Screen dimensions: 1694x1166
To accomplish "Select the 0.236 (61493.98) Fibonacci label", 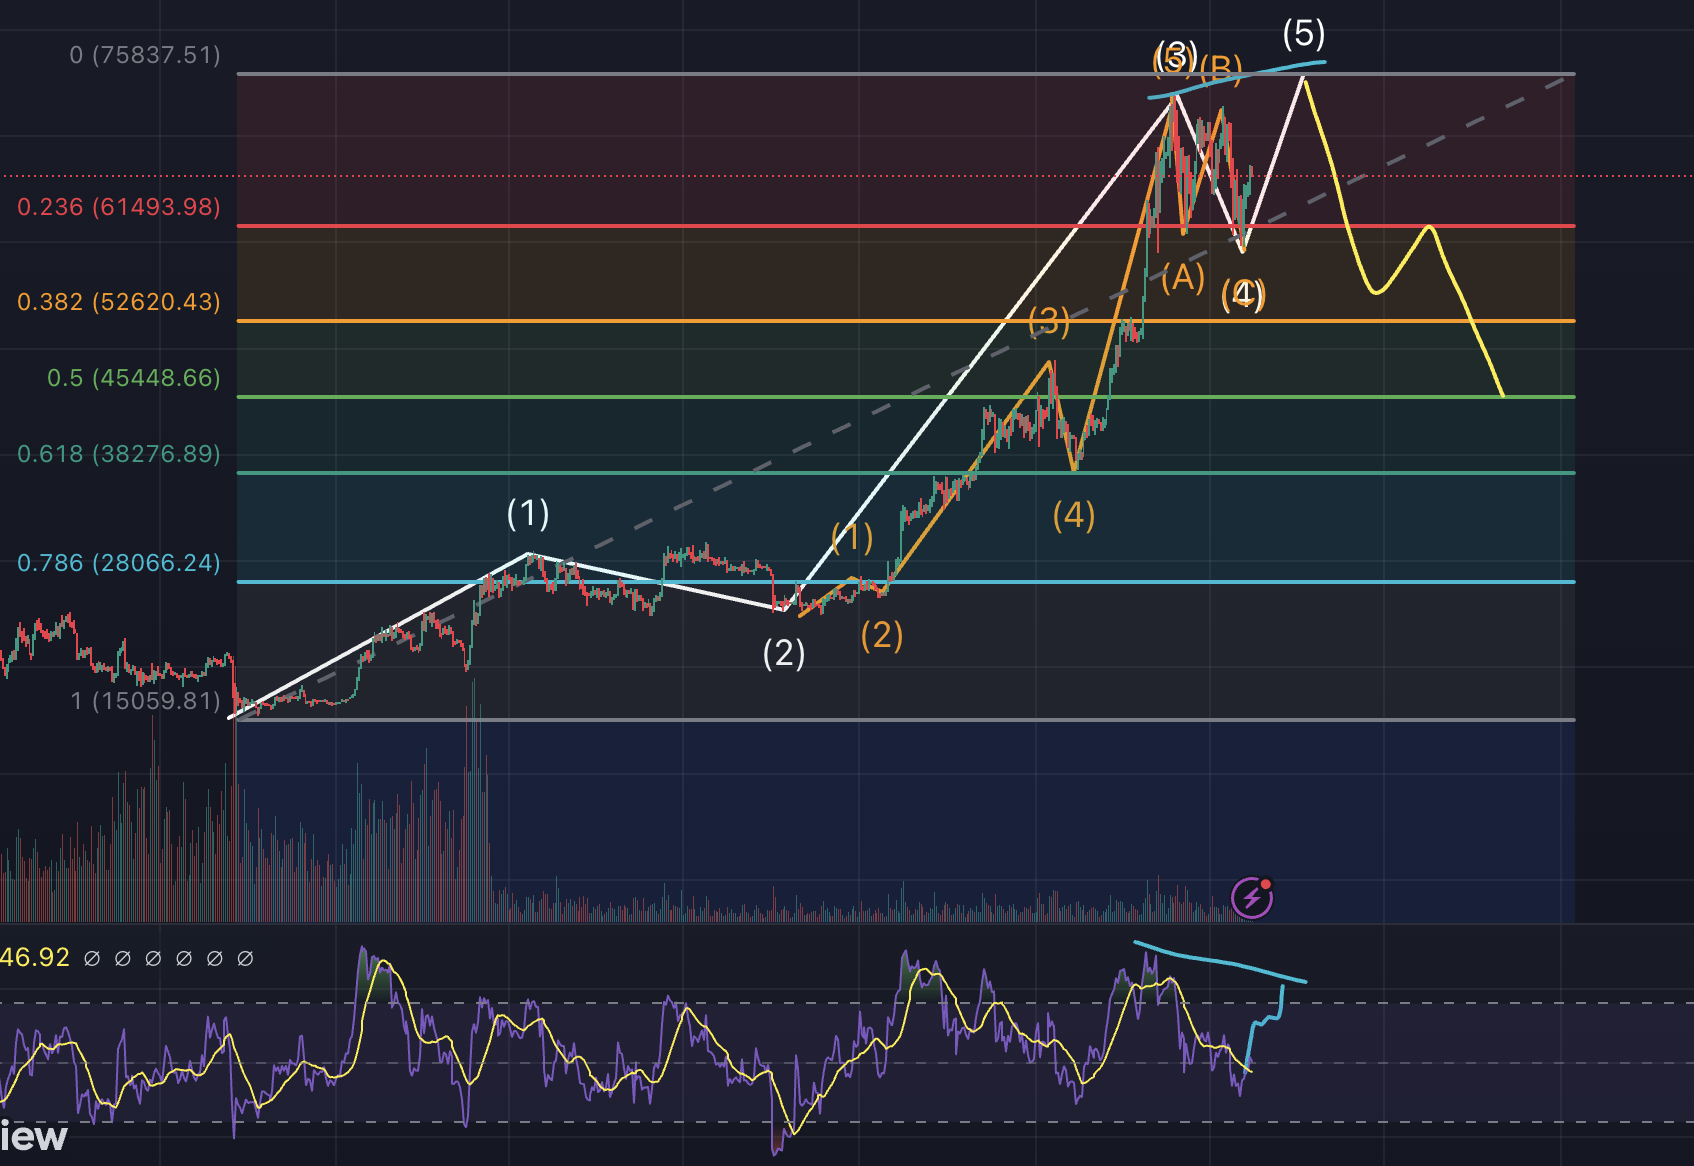I will 118,207.
